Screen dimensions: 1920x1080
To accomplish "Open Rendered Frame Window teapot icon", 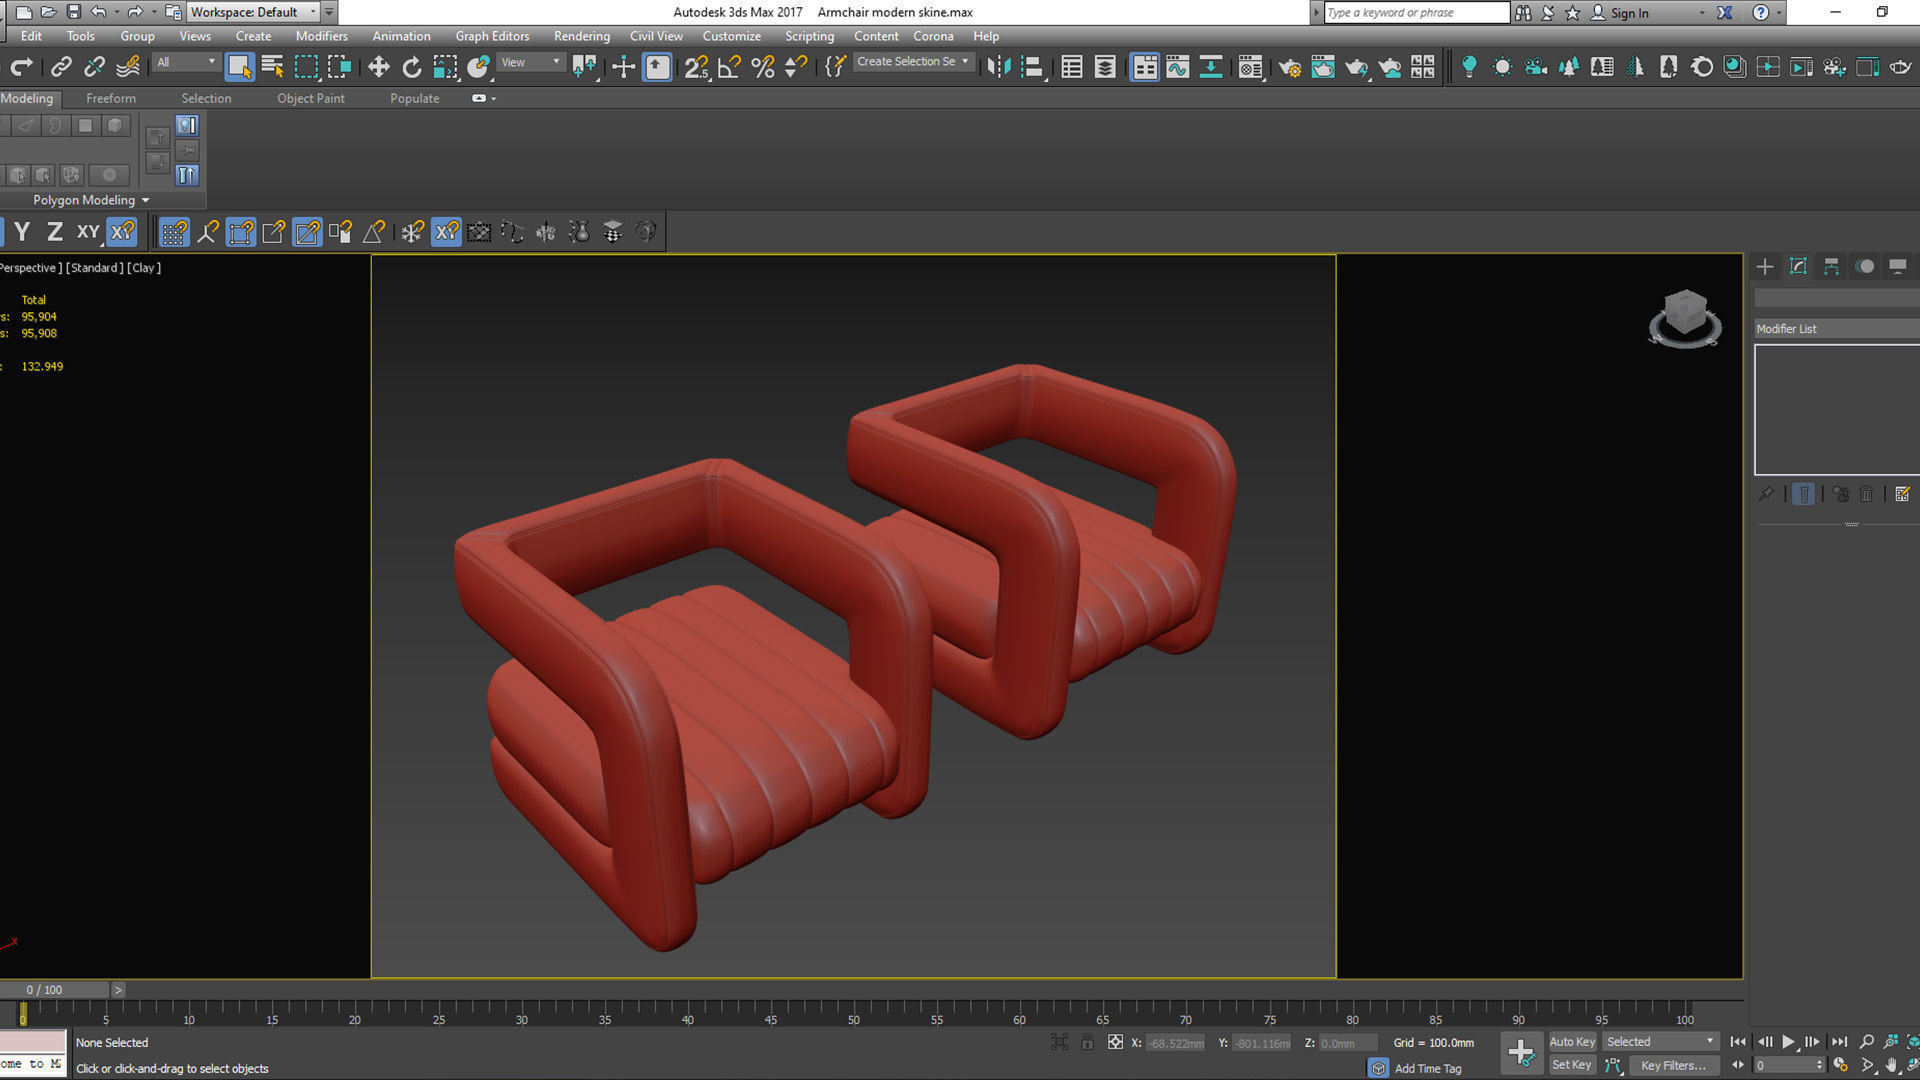I will [1323, 67].
